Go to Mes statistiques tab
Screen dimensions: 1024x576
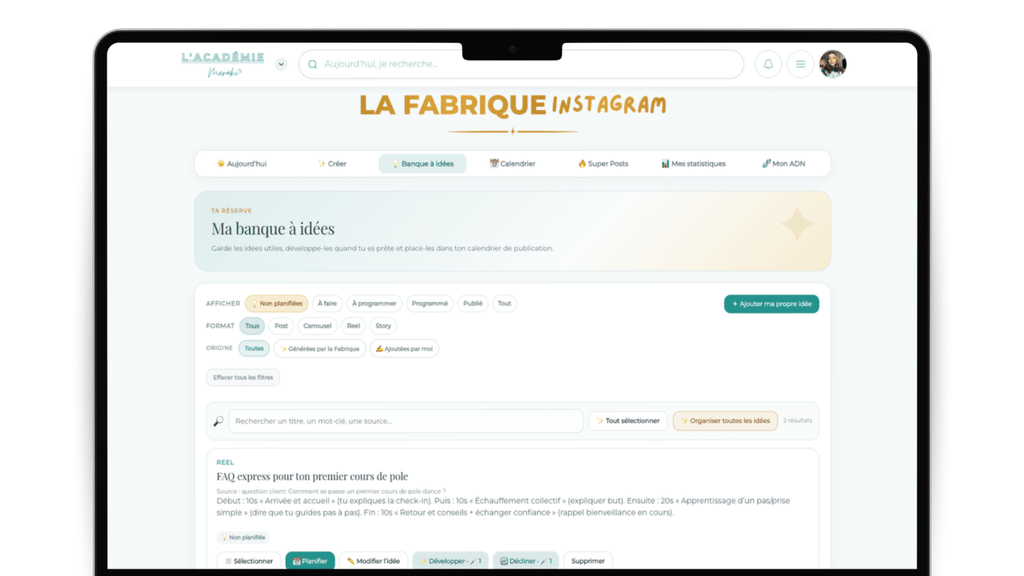point(693,164)
